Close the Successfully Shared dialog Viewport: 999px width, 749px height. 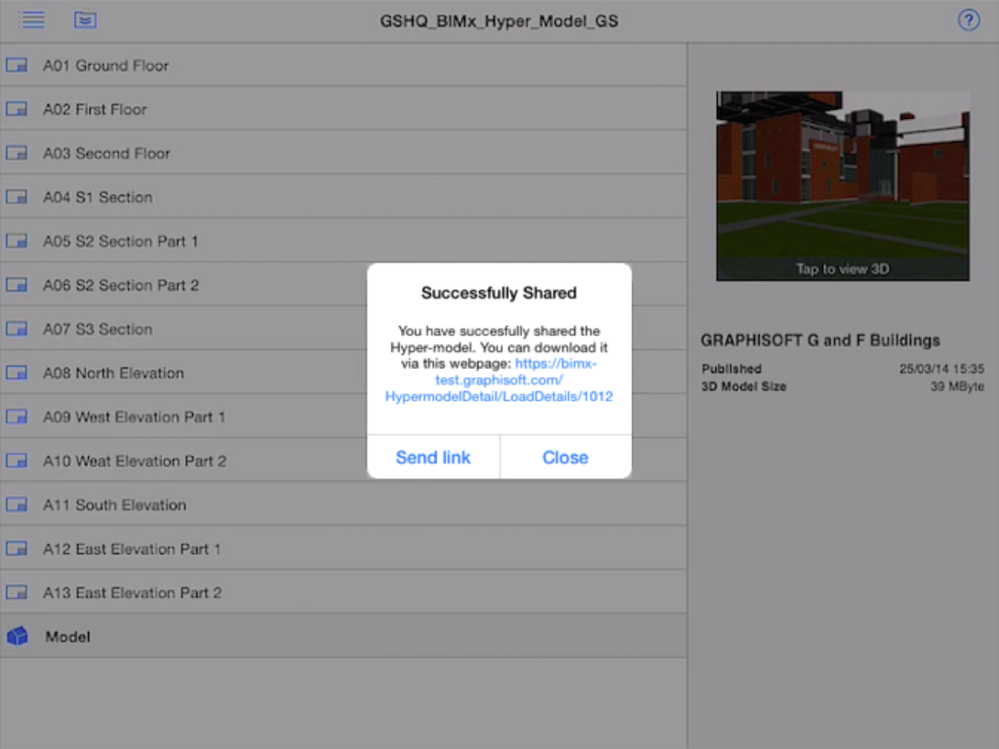(565, 457)
